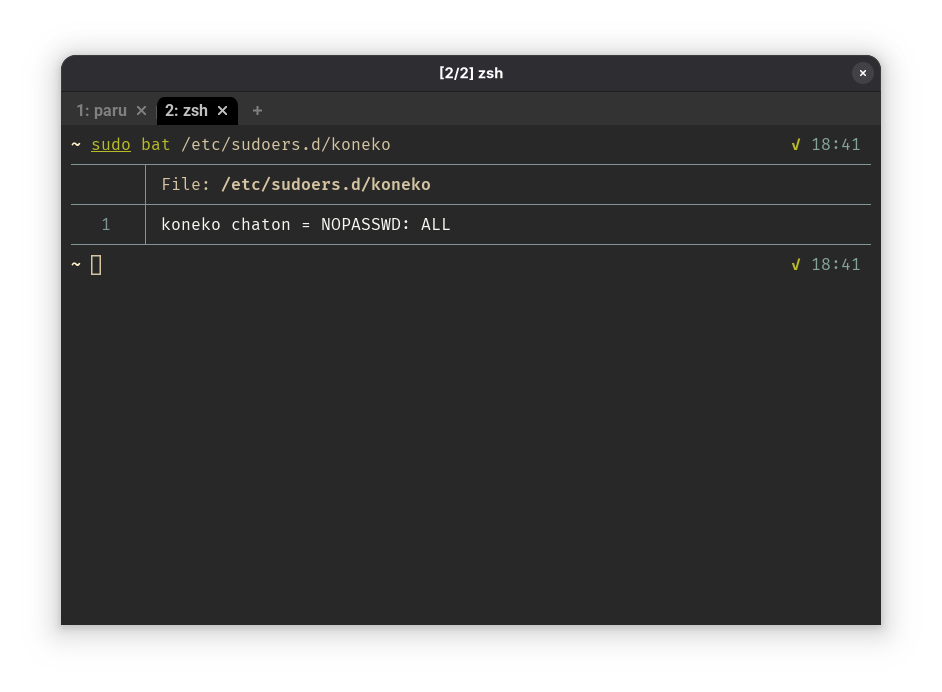Click the word 'NOPASSWD:' in the output
This screenshot has height=692, width=942.
365,225
